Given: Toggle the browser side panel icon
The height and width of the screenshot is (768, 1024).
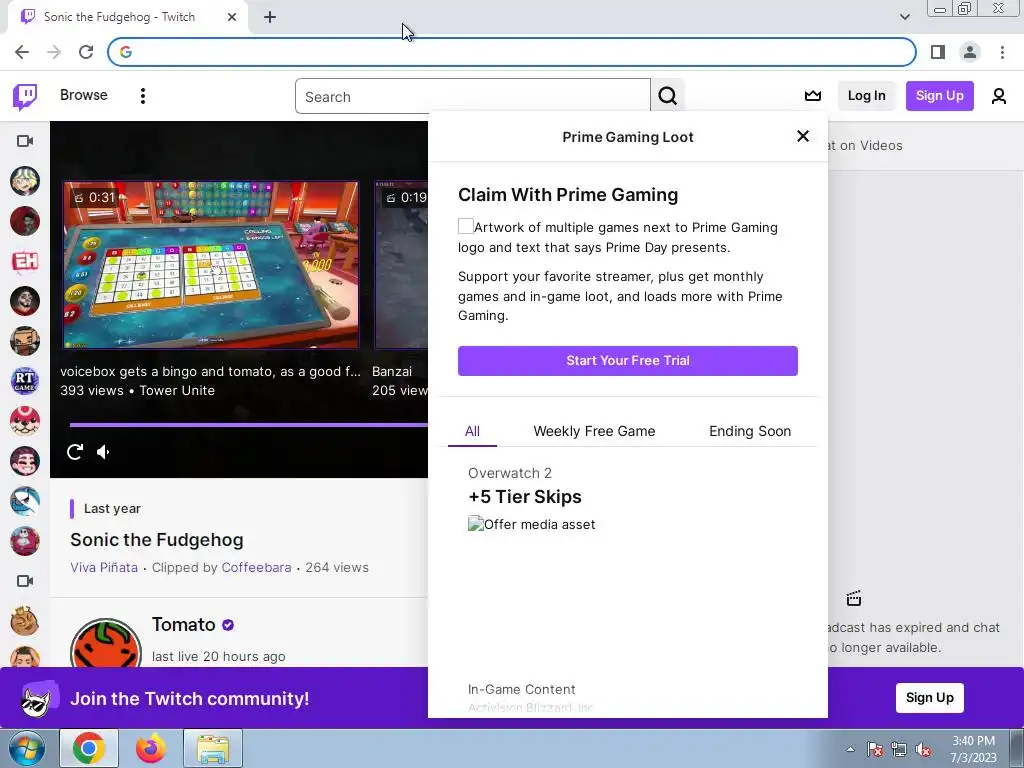Looking at the screenshot, I should (x=938, y=52).
